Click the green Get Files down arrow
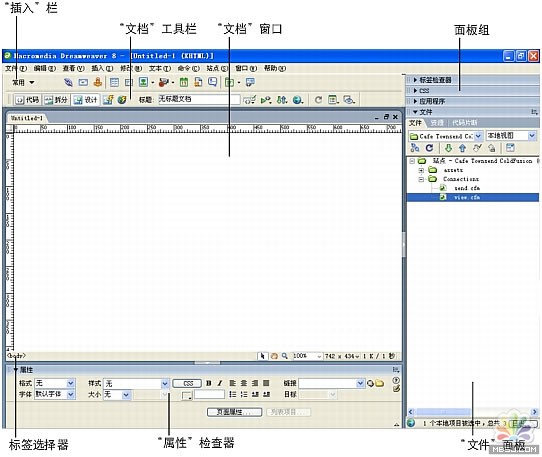Viewport: 542px width, 457px height. [448, 148]
